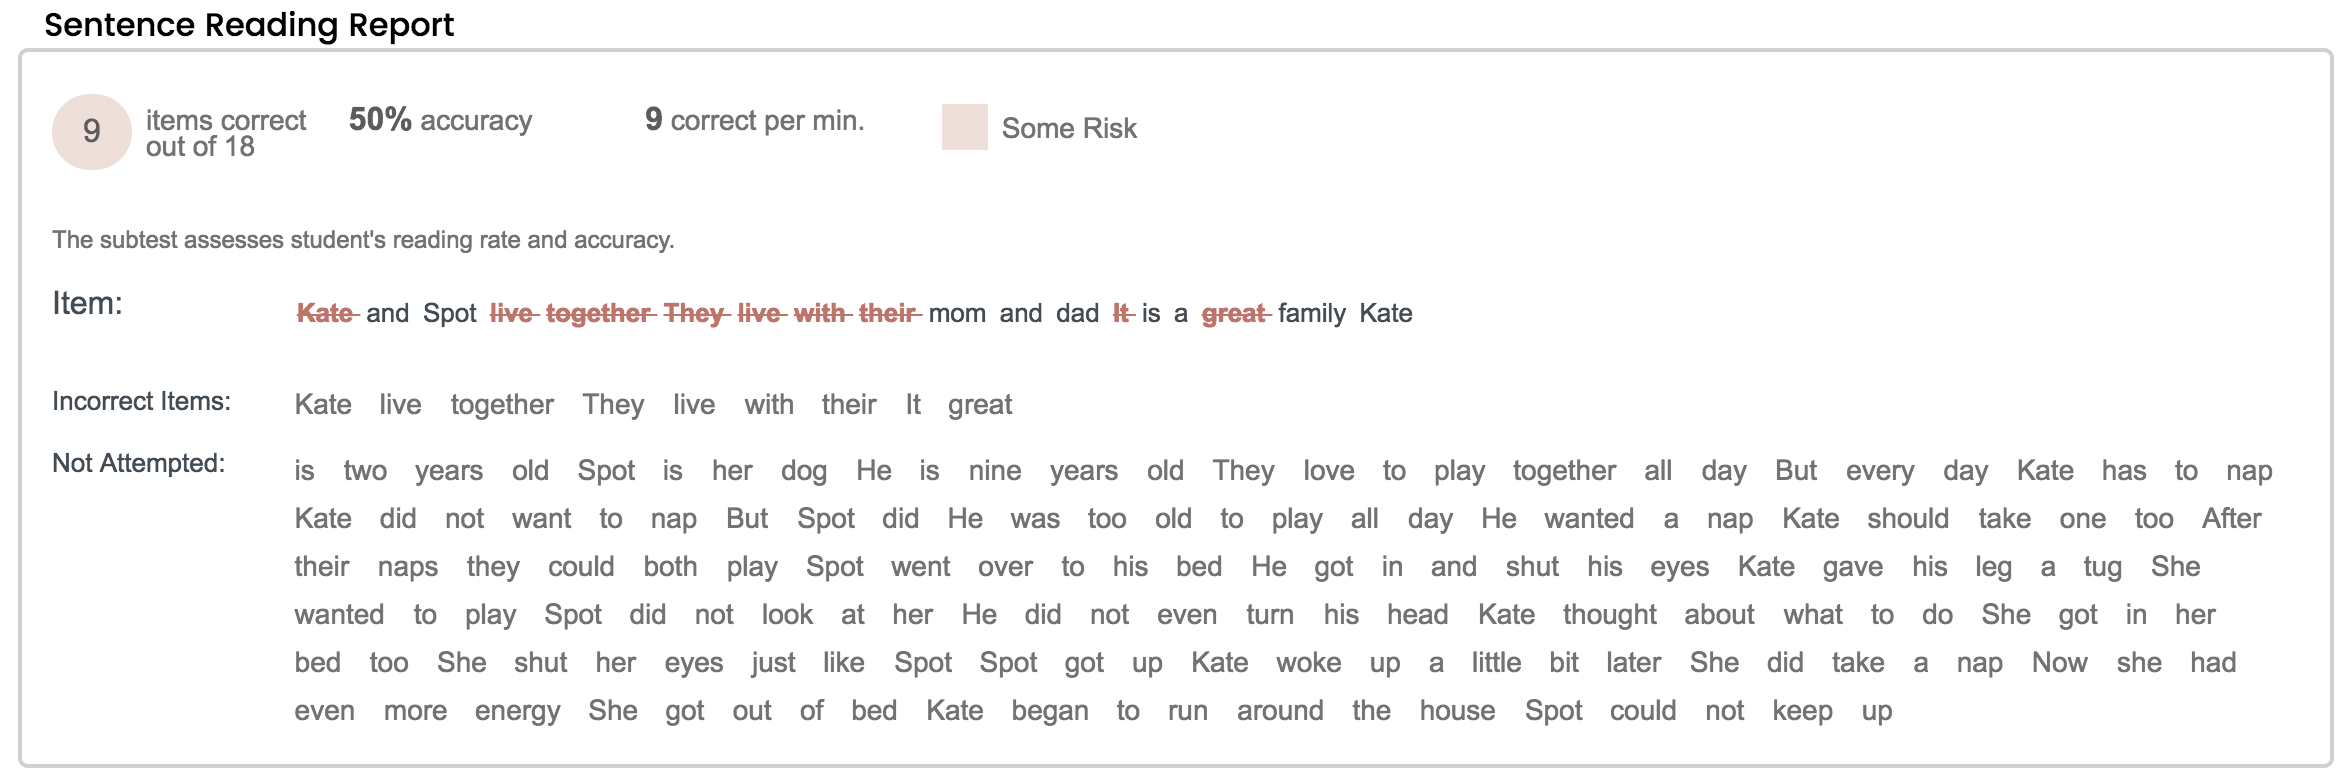Click the Some Risk color swatch
Image resolution: width=2352 pixels, height=784 pixels.
[x=964, y=127]
